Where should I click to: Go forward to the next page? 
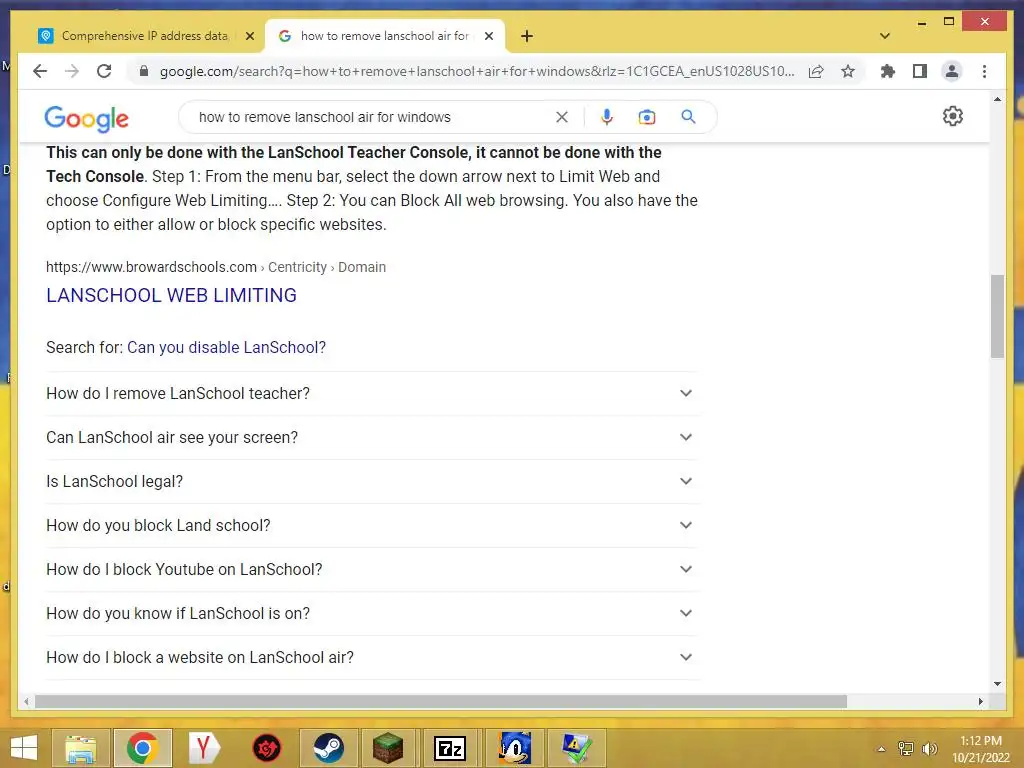[x=72, y=71]
